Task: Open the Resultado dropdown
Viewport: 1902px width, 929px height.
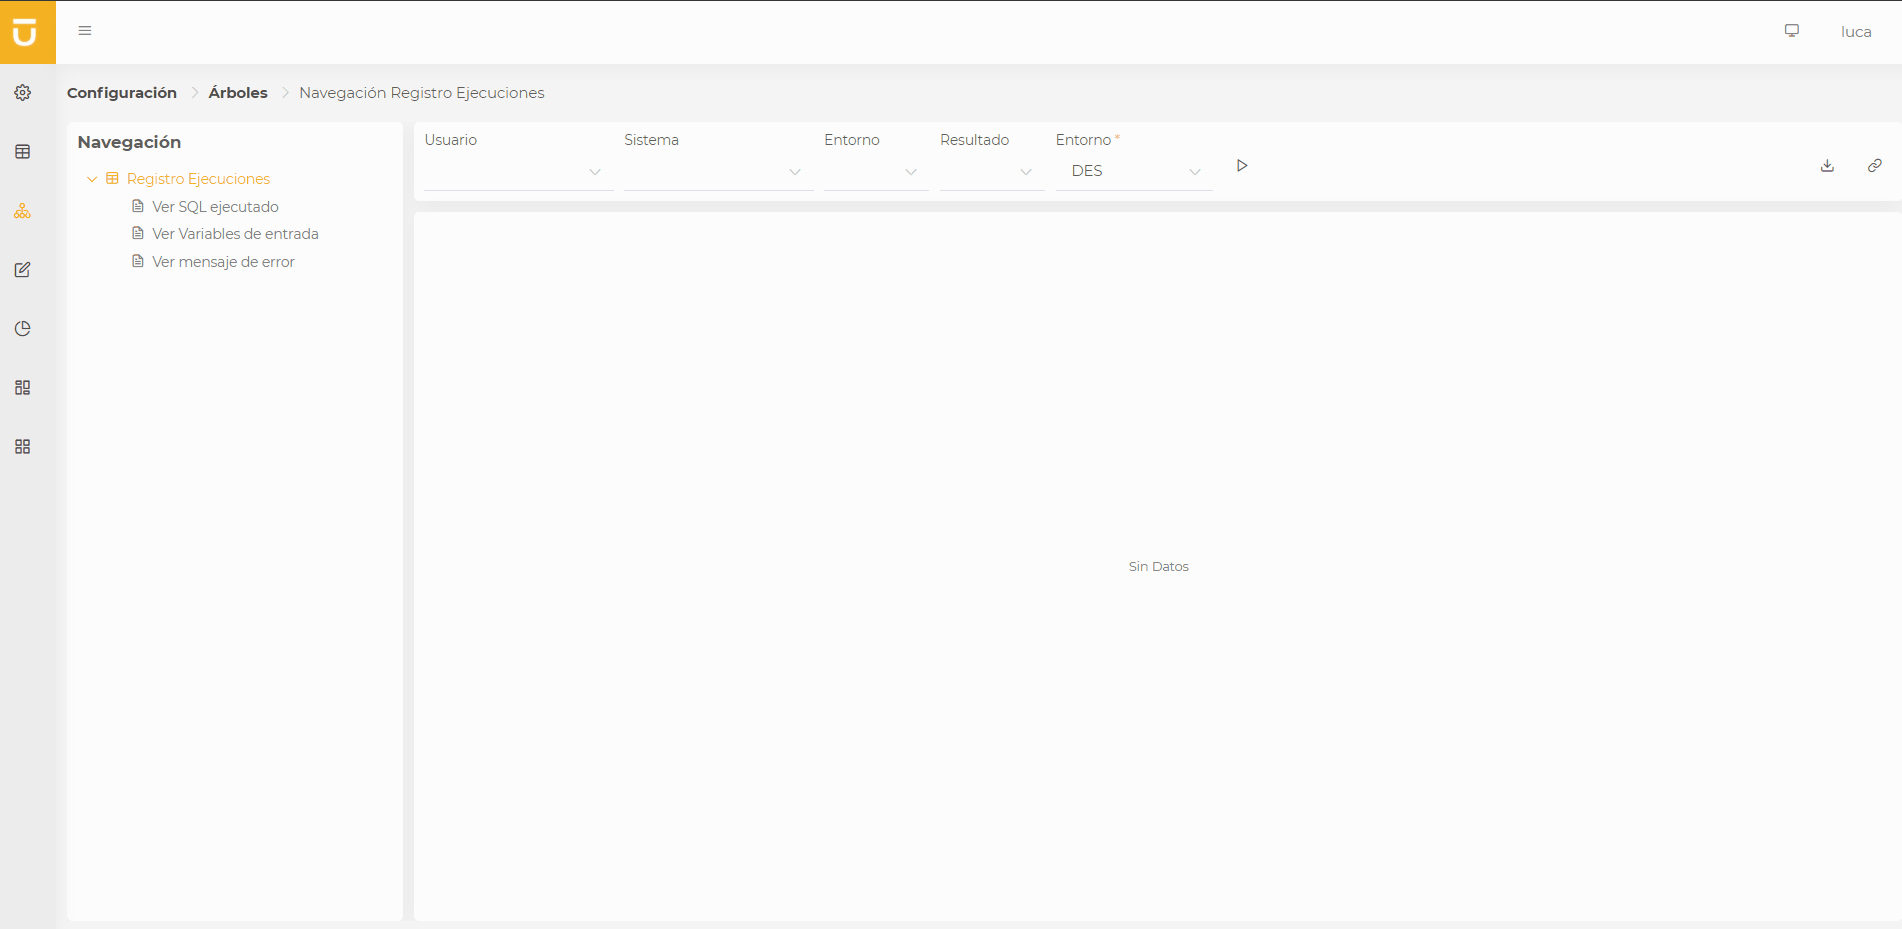Action: pyautogui.click(x=991, y=172)
